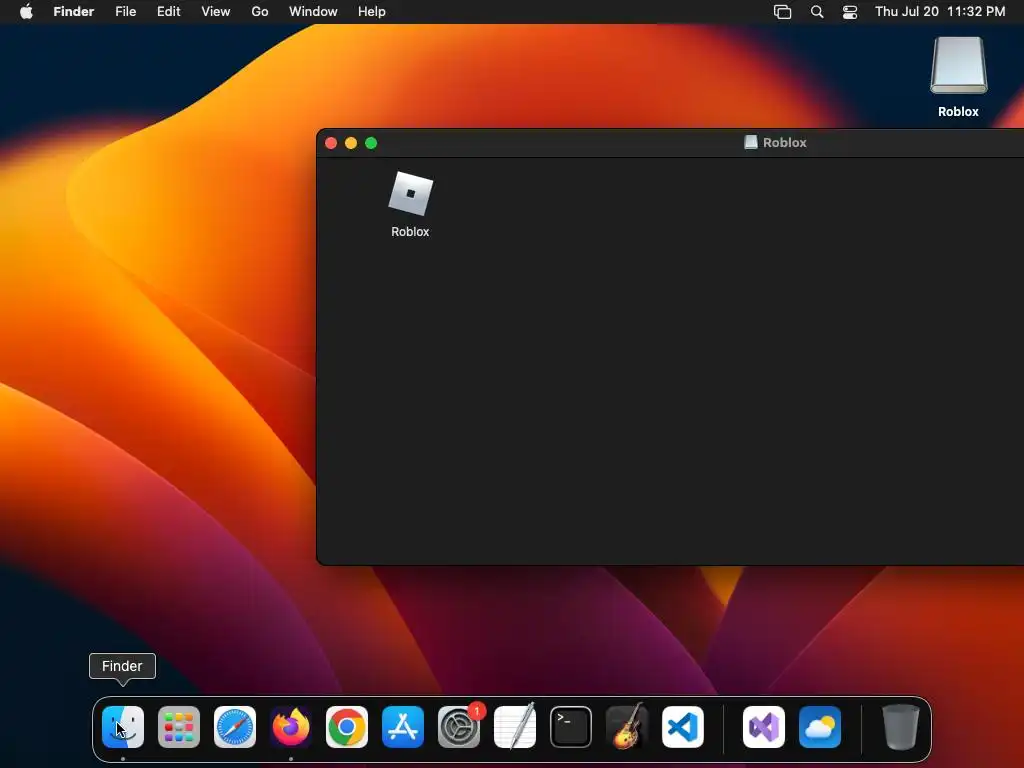Click the "Roblox" title in the window title bar
This screenshot has width=1024, height=768.
(x=785, y=142)
